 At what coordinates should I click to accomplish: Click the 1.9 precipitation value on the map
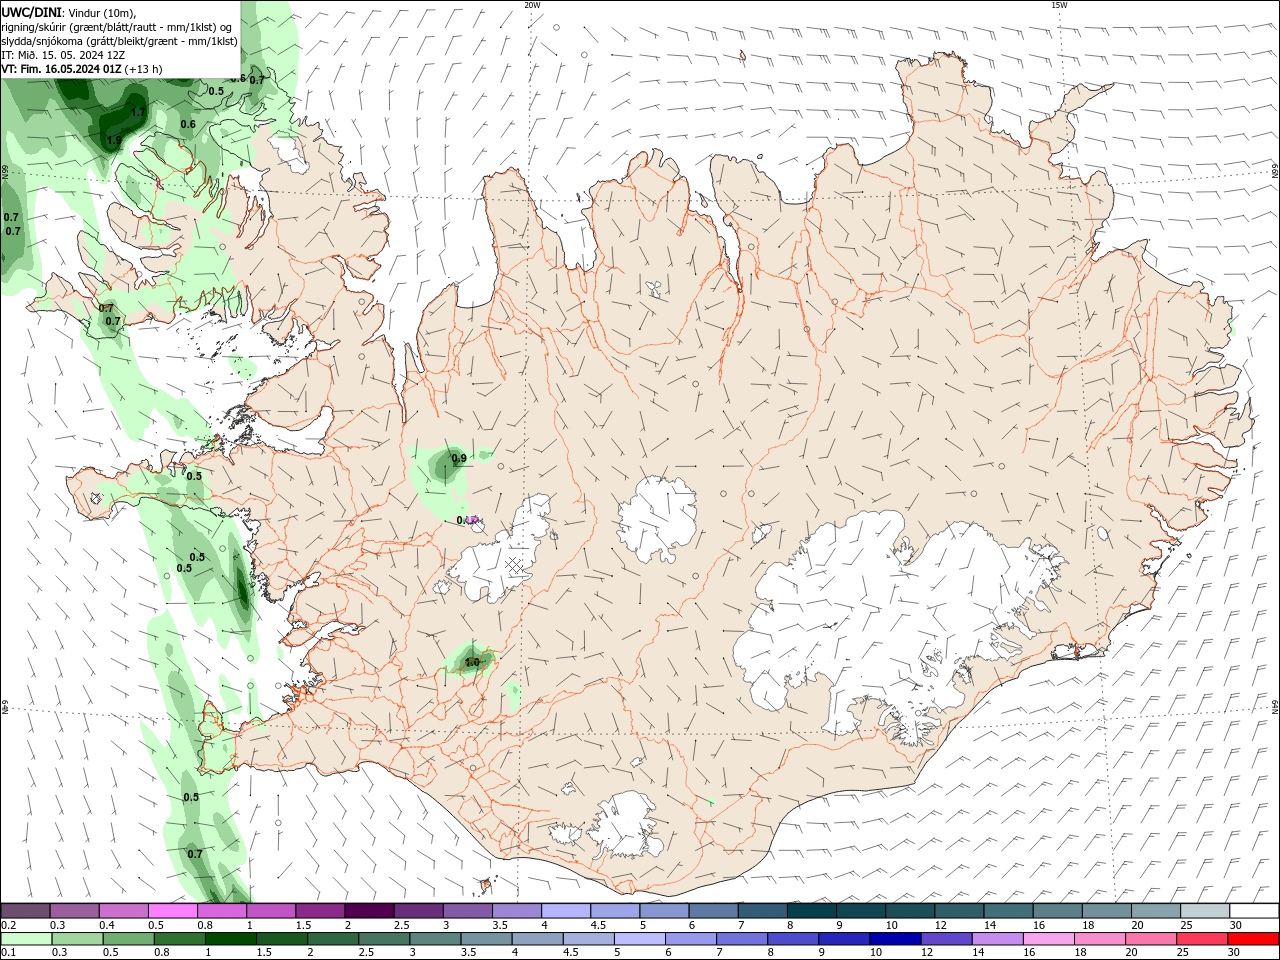click(x=114, y=141)
